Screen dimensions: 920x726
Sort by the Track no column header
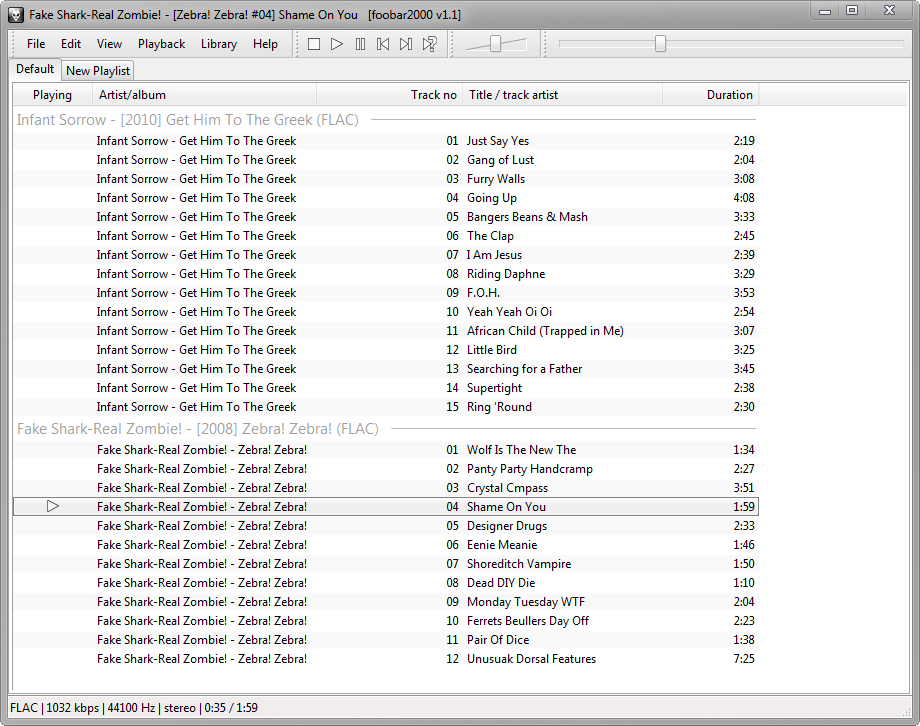click(x=433, y=95)
